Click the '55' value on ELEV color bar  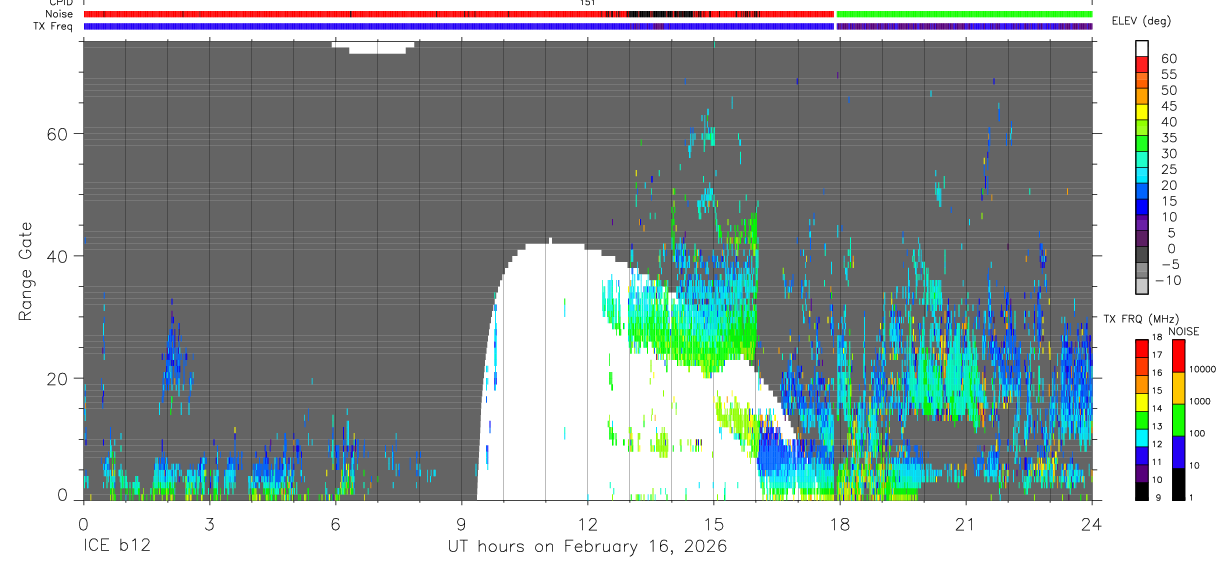click(x=1168, y=75)
